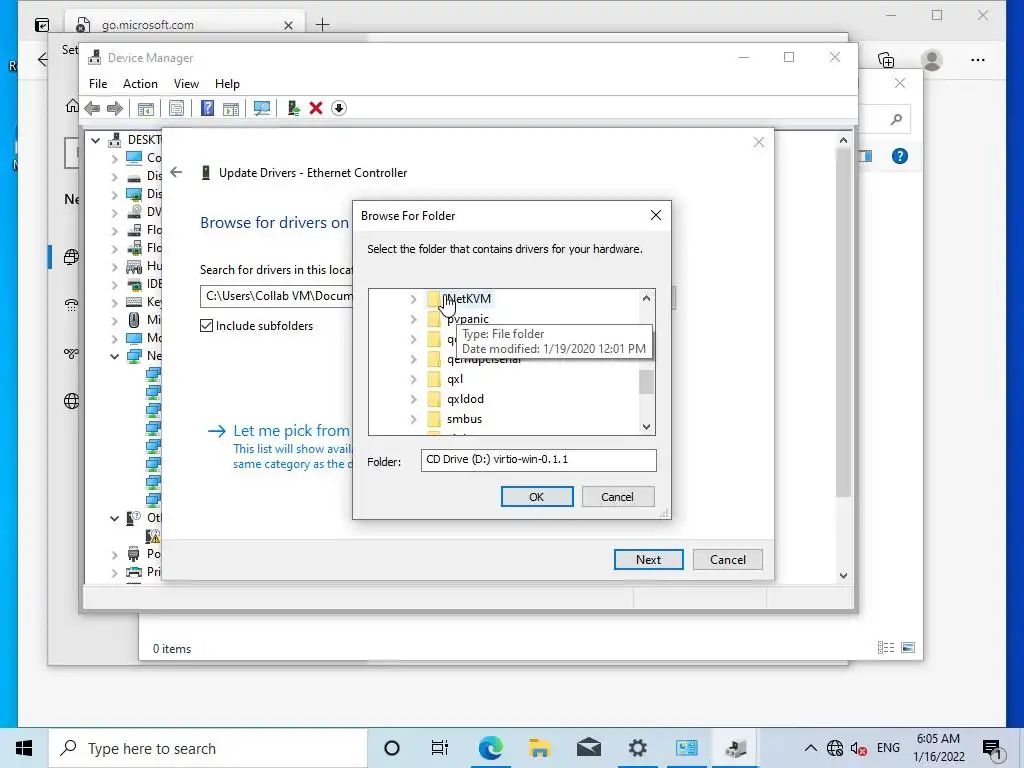The width and height of the screenshot is (1024, 768).
Task: Open the Action menu in Device Manager
Action: point(140,84)
